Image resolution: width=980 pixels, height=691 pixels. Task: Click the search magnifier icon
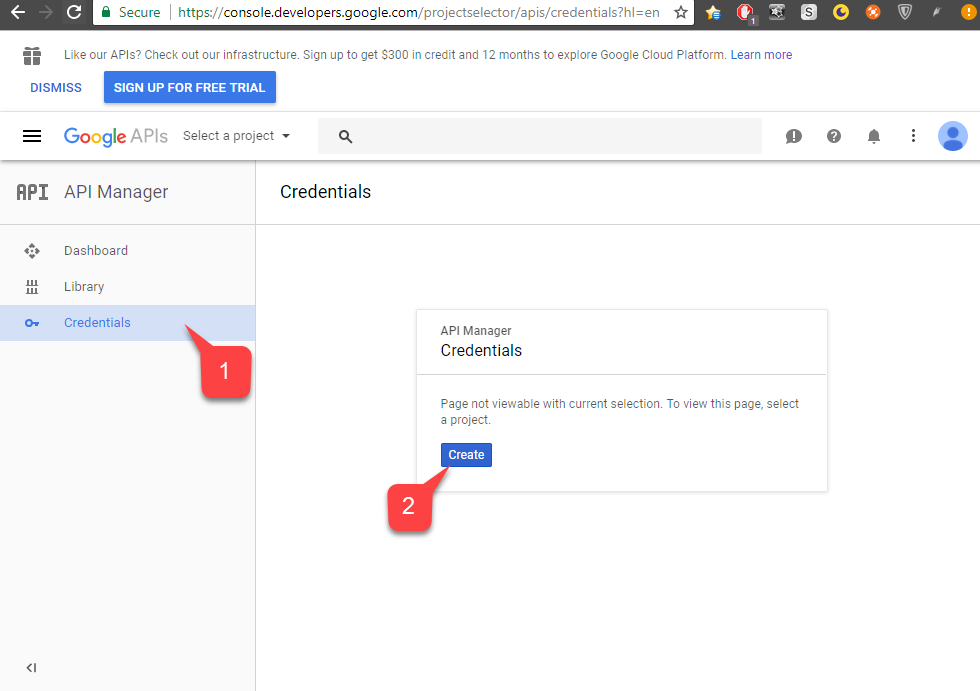(346, 137)
